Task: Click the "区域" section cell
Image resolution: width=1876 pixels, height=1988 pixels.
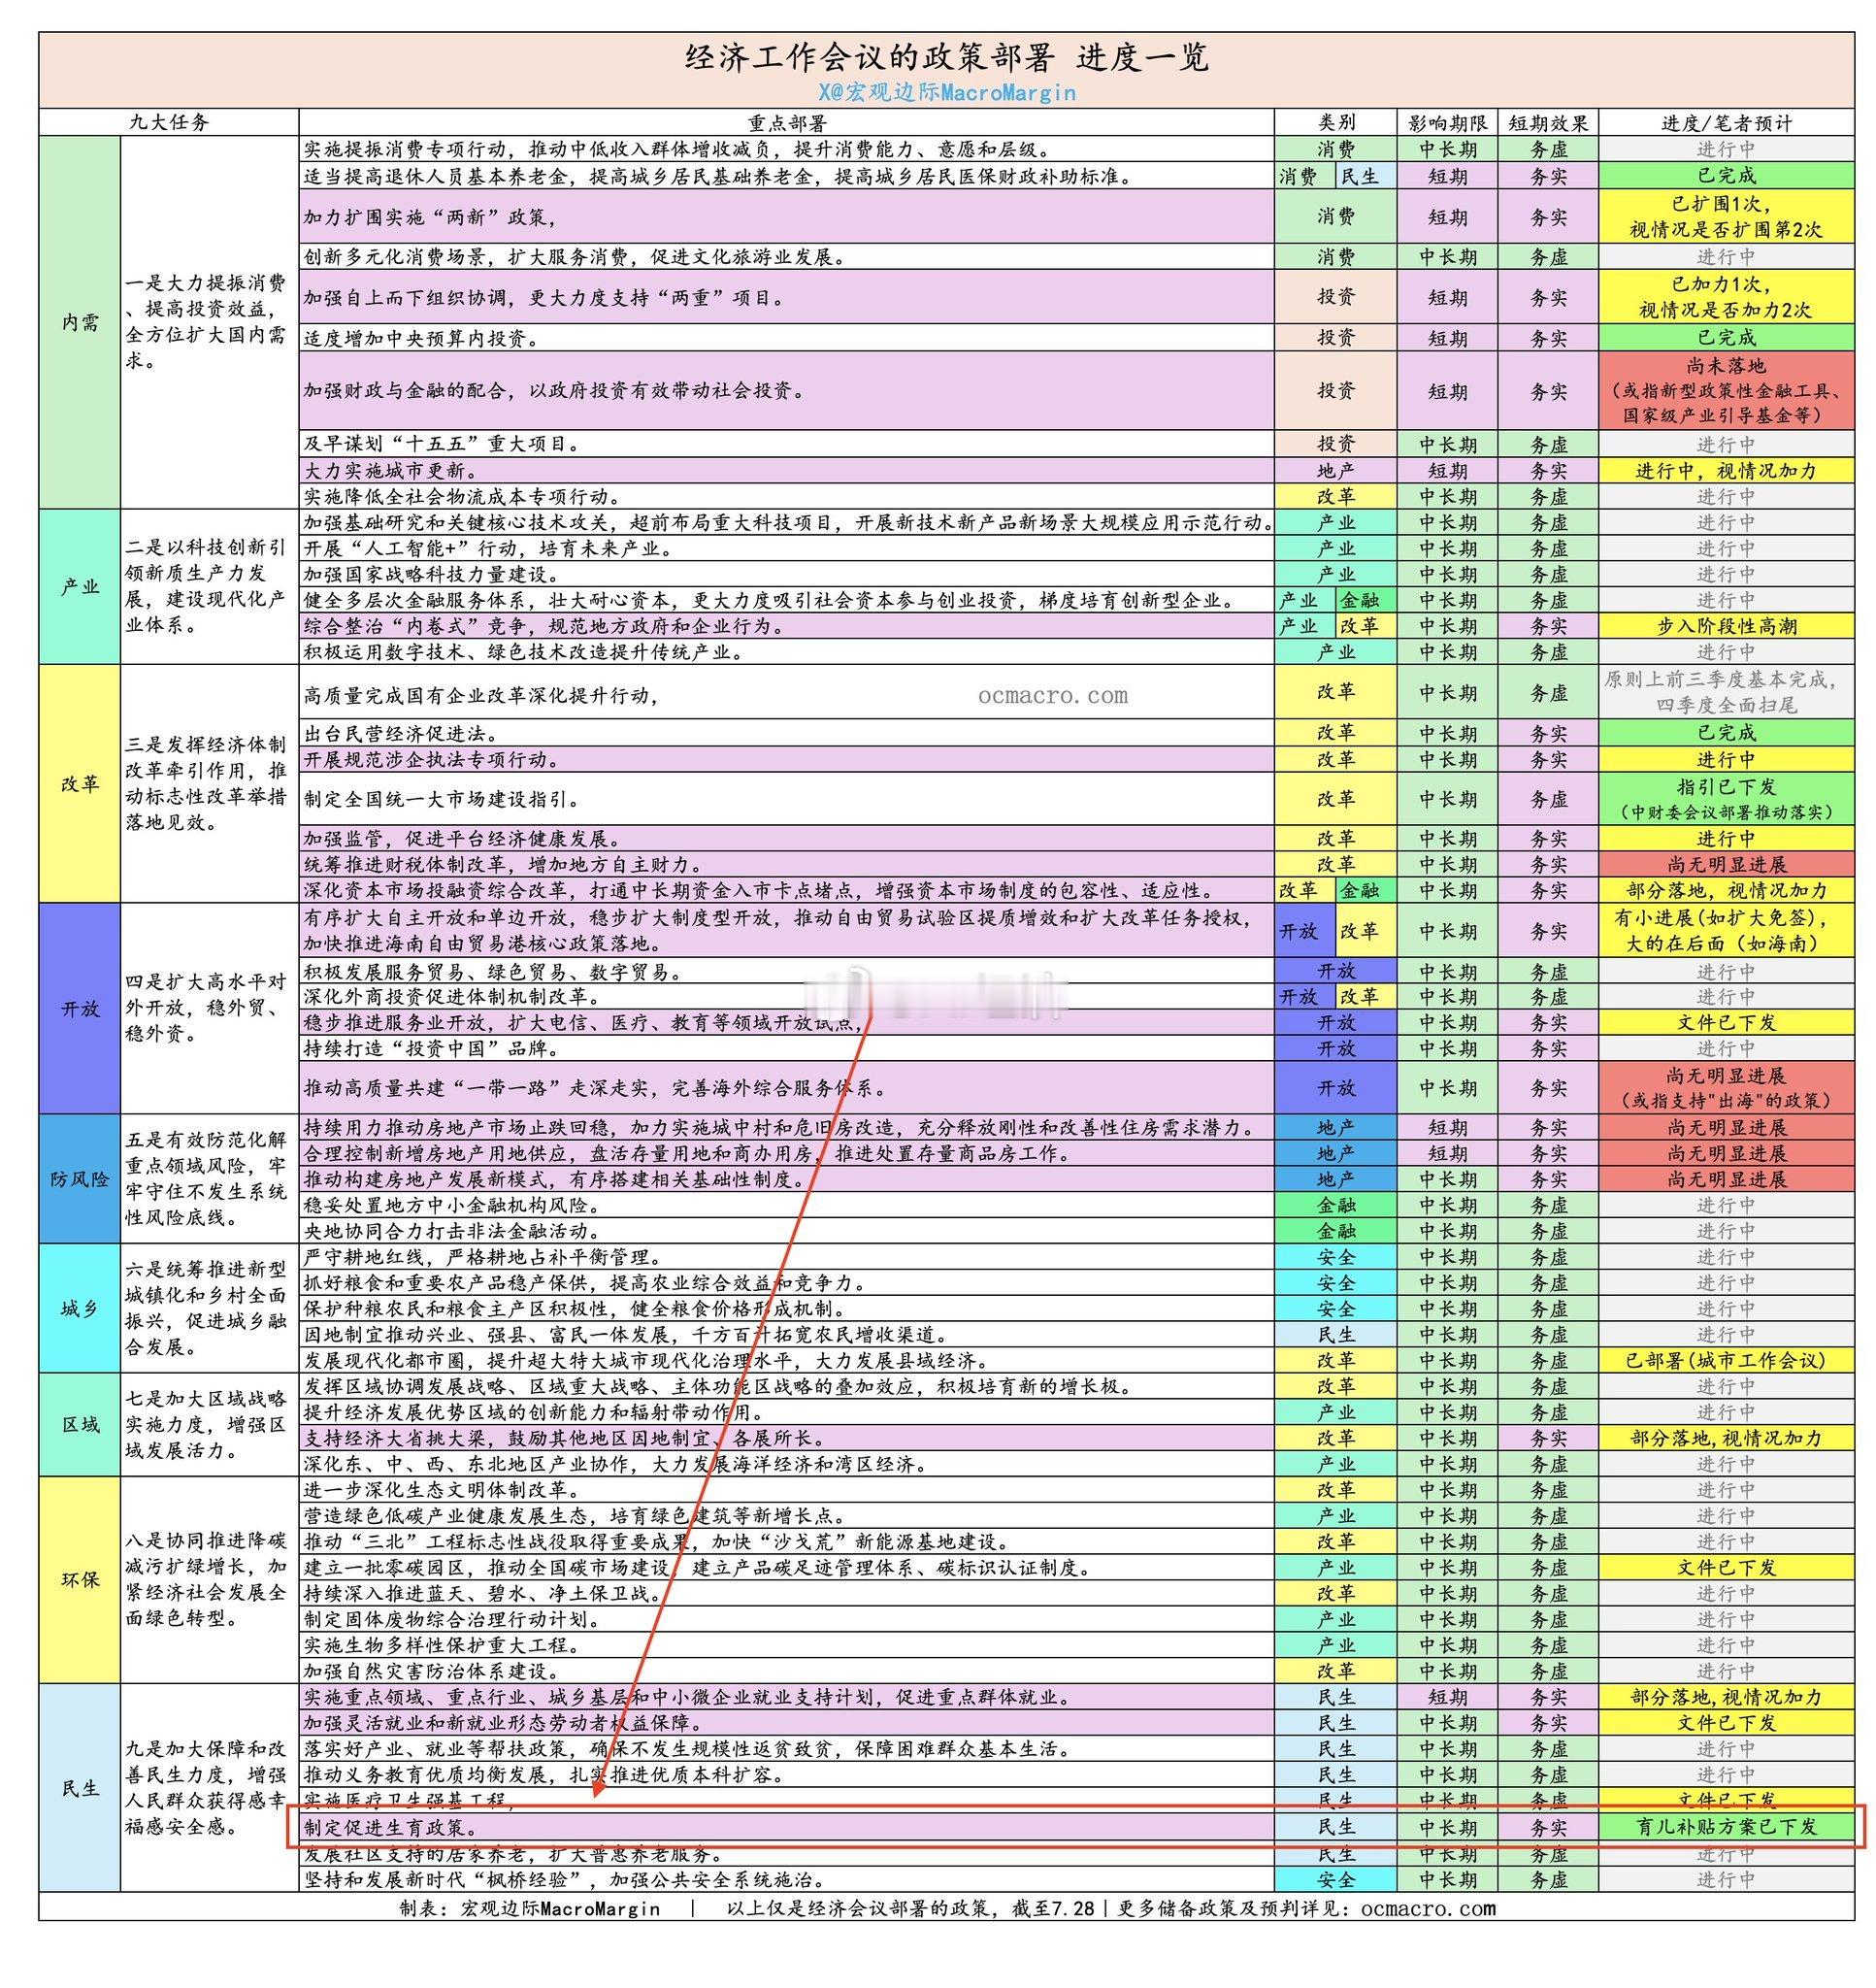Action: pyautogui.click(x=80, y=1425)
